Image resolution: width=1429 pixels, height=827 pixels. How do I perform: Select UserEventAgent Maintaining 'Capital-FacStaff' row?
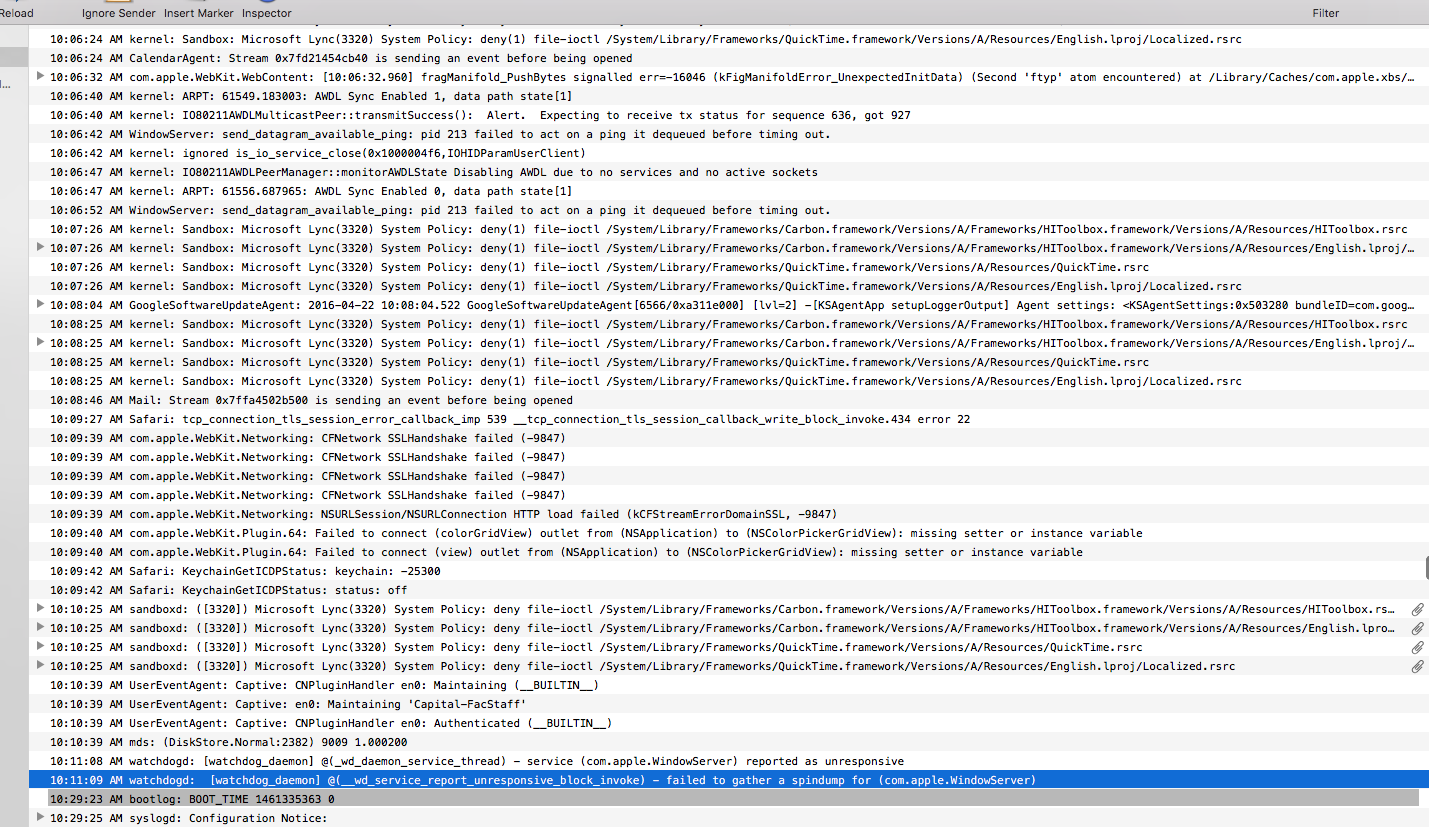729,704
